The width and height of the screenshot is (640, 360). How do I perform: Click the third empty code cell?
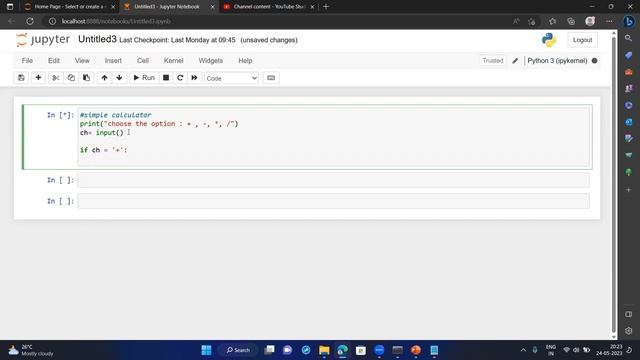pos(333,201)
